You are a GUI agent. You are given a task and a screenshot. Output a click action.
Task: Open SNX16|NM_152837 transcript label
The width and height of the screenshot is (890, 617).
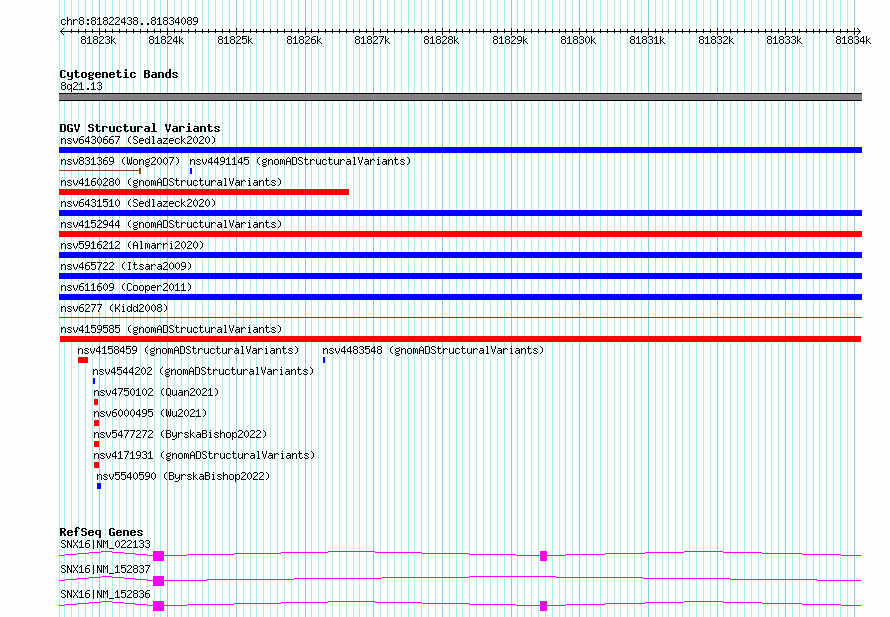point(105,569)
